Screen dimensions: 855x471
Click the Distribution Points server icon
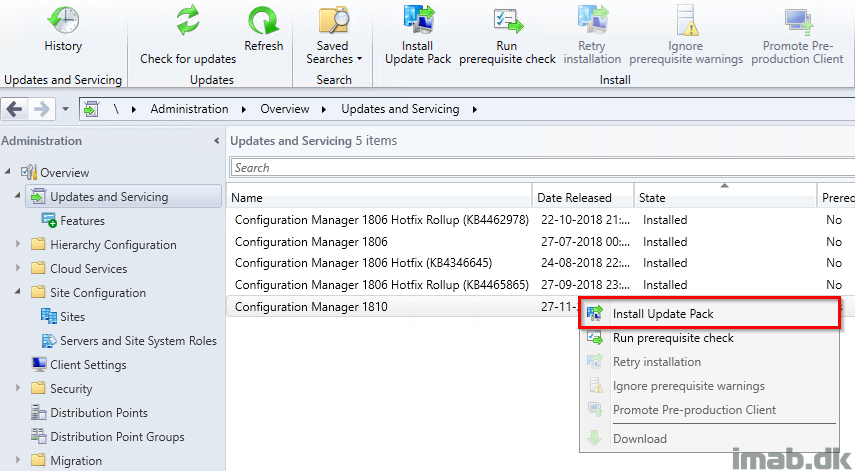(39, 412)
